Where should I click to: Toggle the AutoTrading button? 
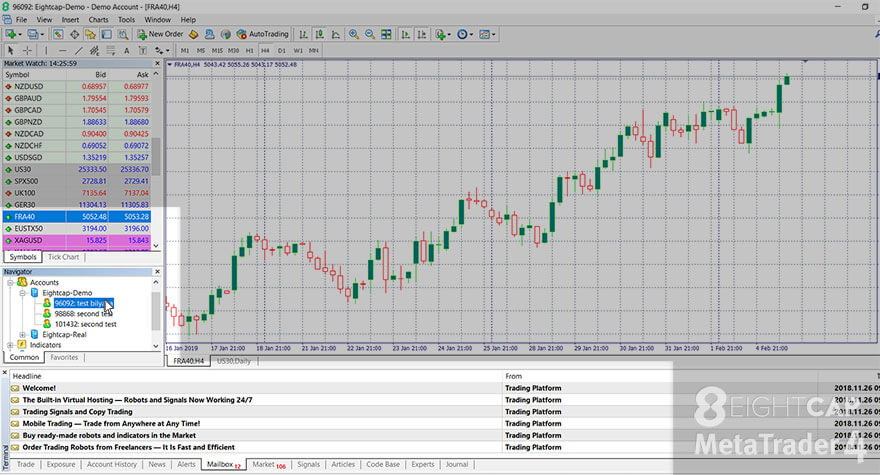coord(262,34)
